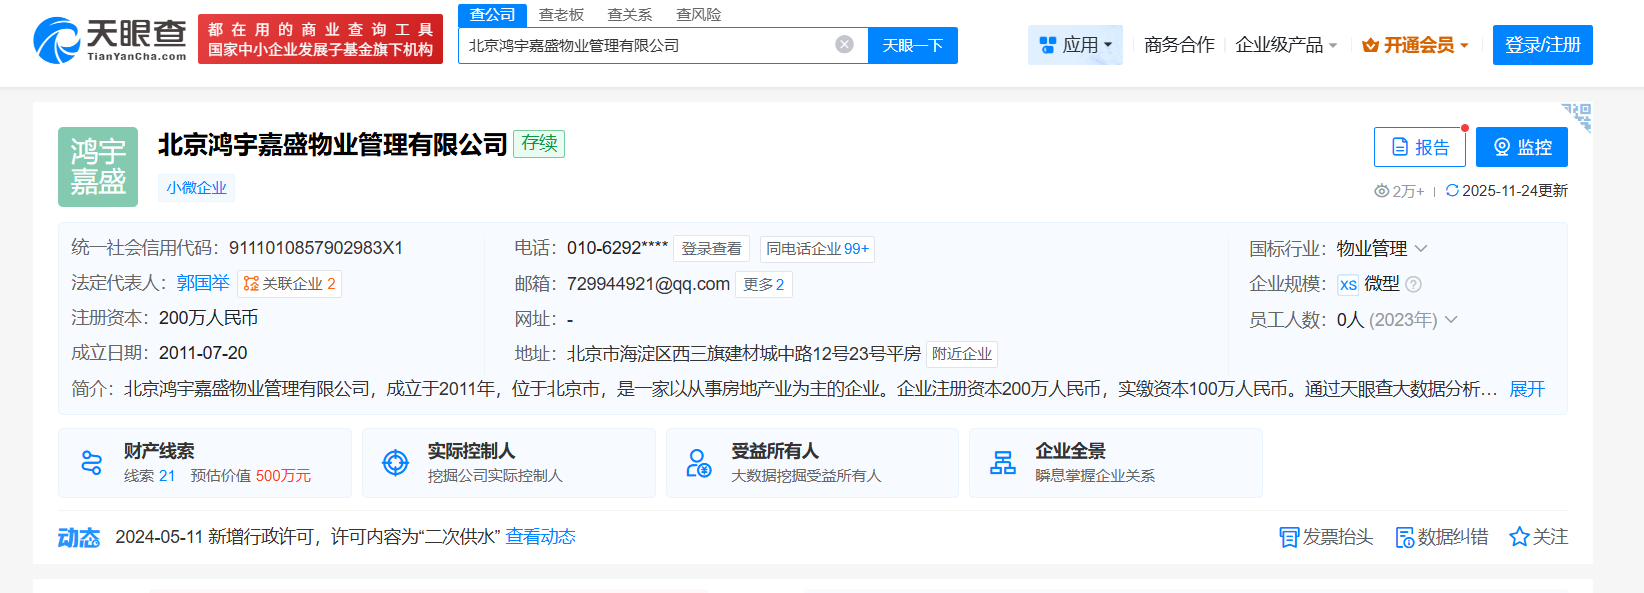Click the question mark icon beside 微型
The image size is (1644, 593).
1413,284
